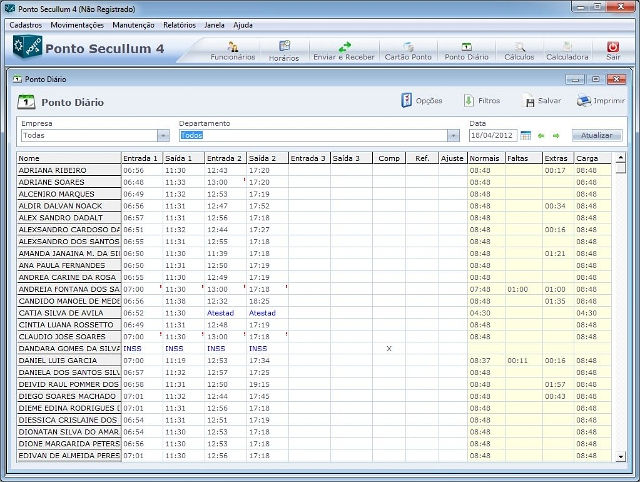Go to next day with right green arrow
Viewport: 640px width, 482px height.
pyautogui.click(x=556, y=135)
